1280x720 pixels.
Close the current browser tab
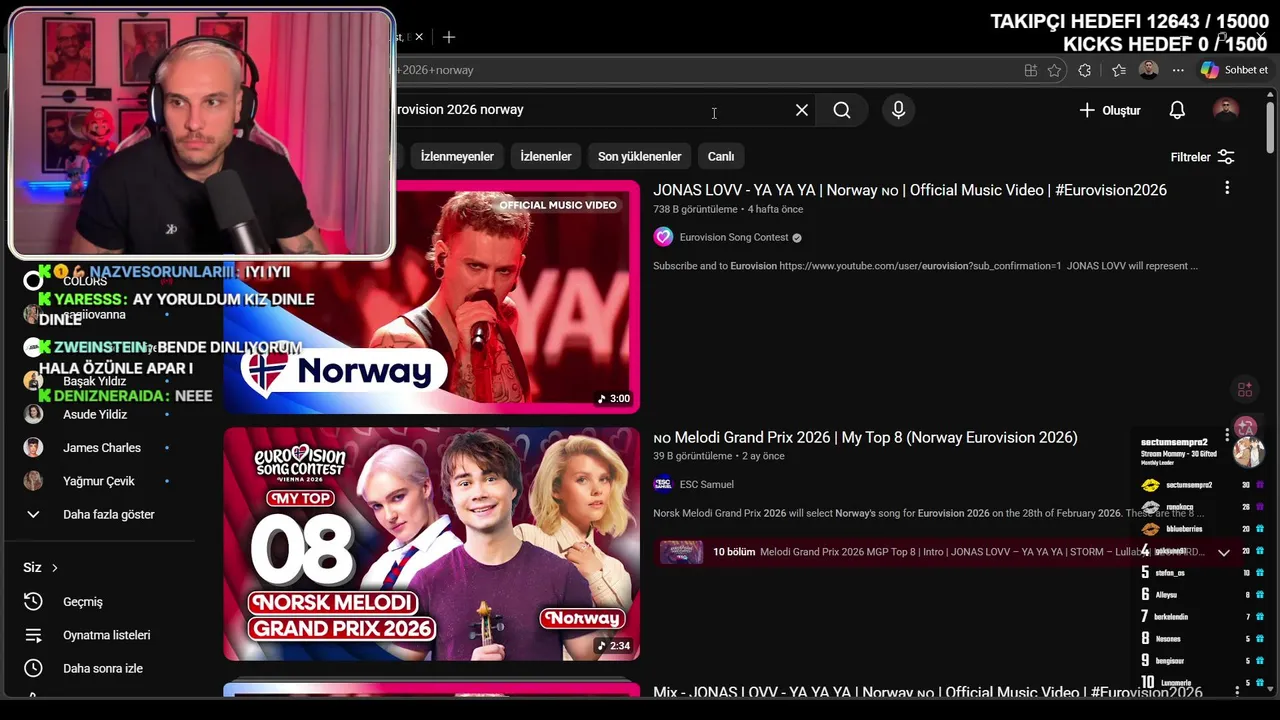coord(419,37)
